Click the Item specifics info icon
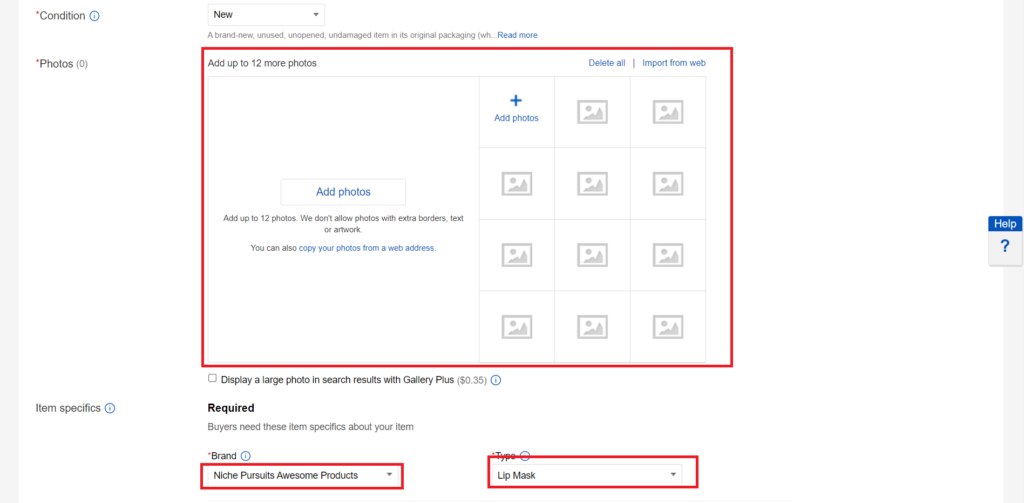1024x503 pixels. pyautogui.click(x=110, y=408)
